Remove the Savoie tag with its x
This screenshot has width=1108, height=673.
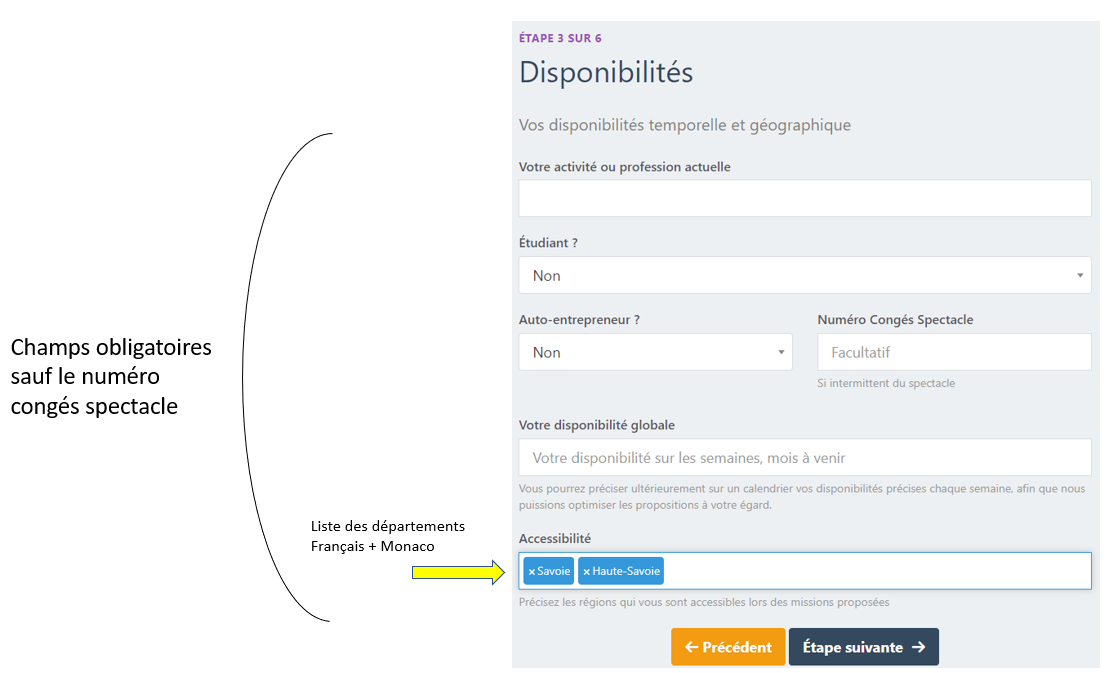point(531,572)
